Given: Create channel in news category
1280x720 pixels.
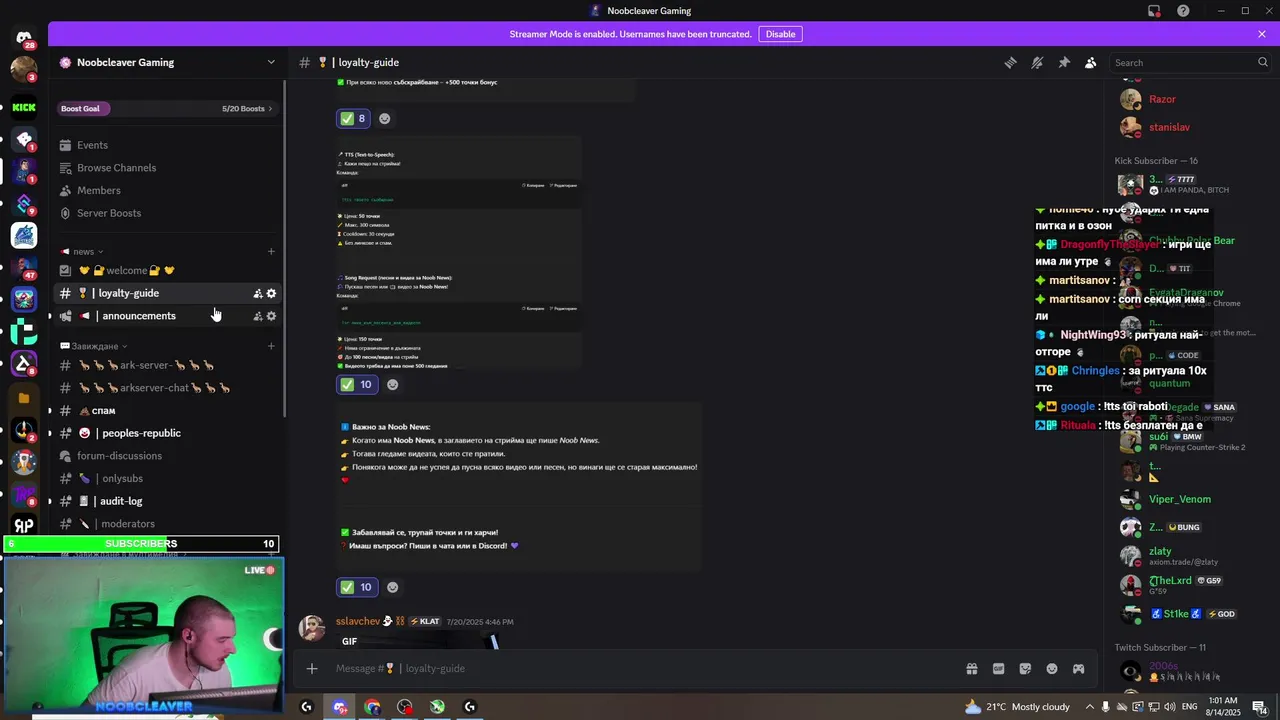Looking at the screenshot, I should click(271, 251).
